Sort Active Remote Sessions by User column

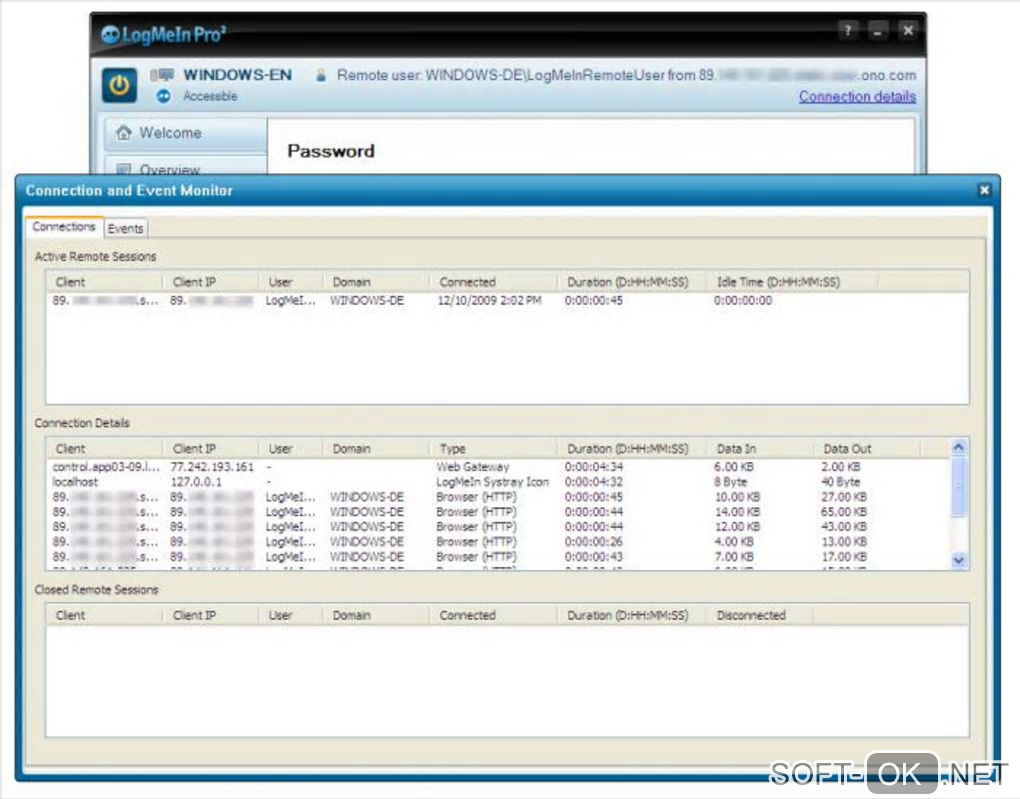click(291, 282)
